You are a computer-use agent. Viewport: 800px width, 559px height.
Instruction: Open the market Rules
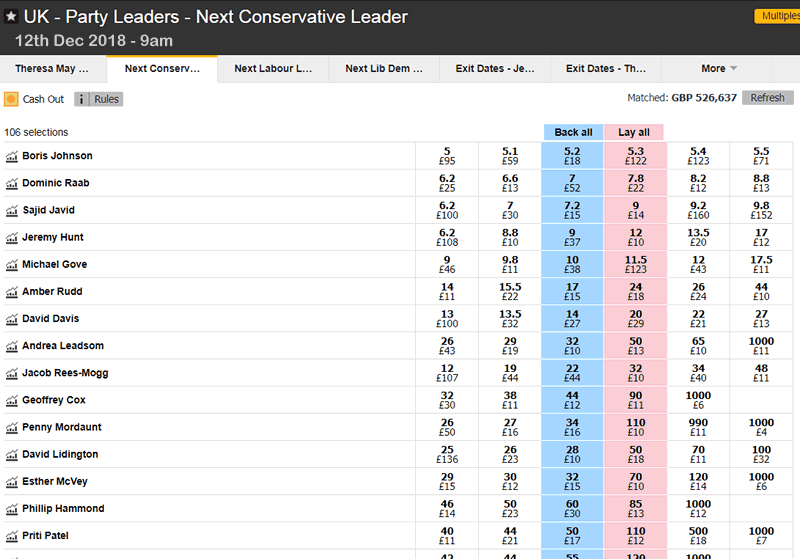point(106,99)
